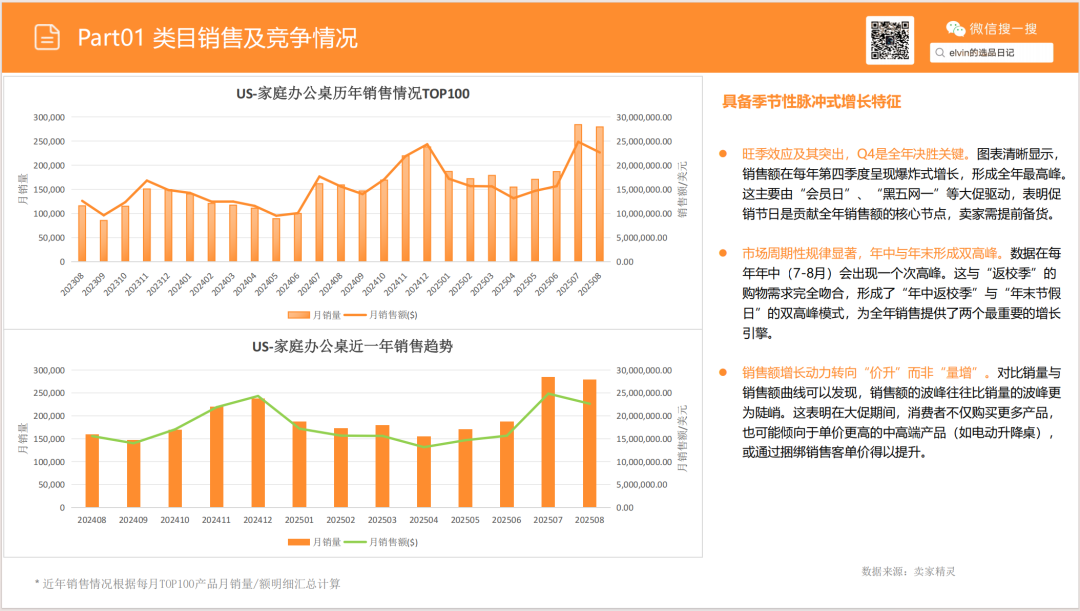This screenshot has width=1080, height=611.
Task: Click the WeChat logo beside 微信搜一搜
Action: pyautogui.click(x=956, y=29)
